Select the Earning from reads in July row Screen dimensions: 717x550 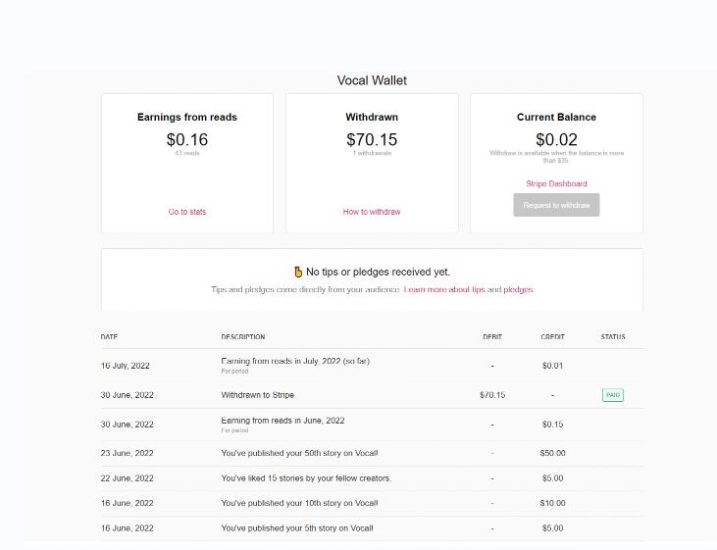pyautogui.click(x=295, y=361)
